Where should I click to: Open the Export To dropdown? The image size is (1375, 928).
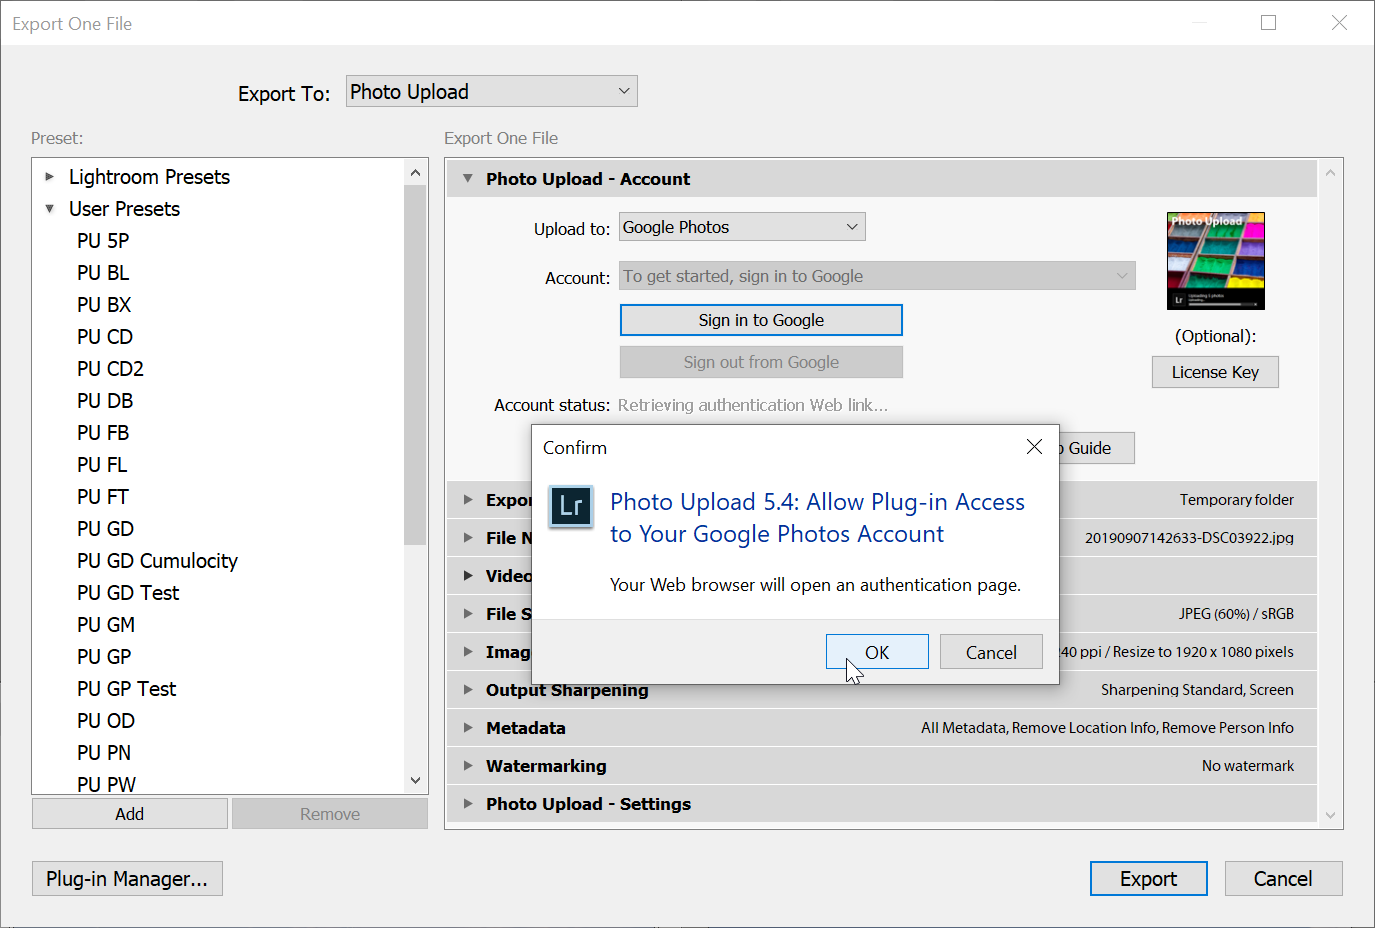[491, 92]
